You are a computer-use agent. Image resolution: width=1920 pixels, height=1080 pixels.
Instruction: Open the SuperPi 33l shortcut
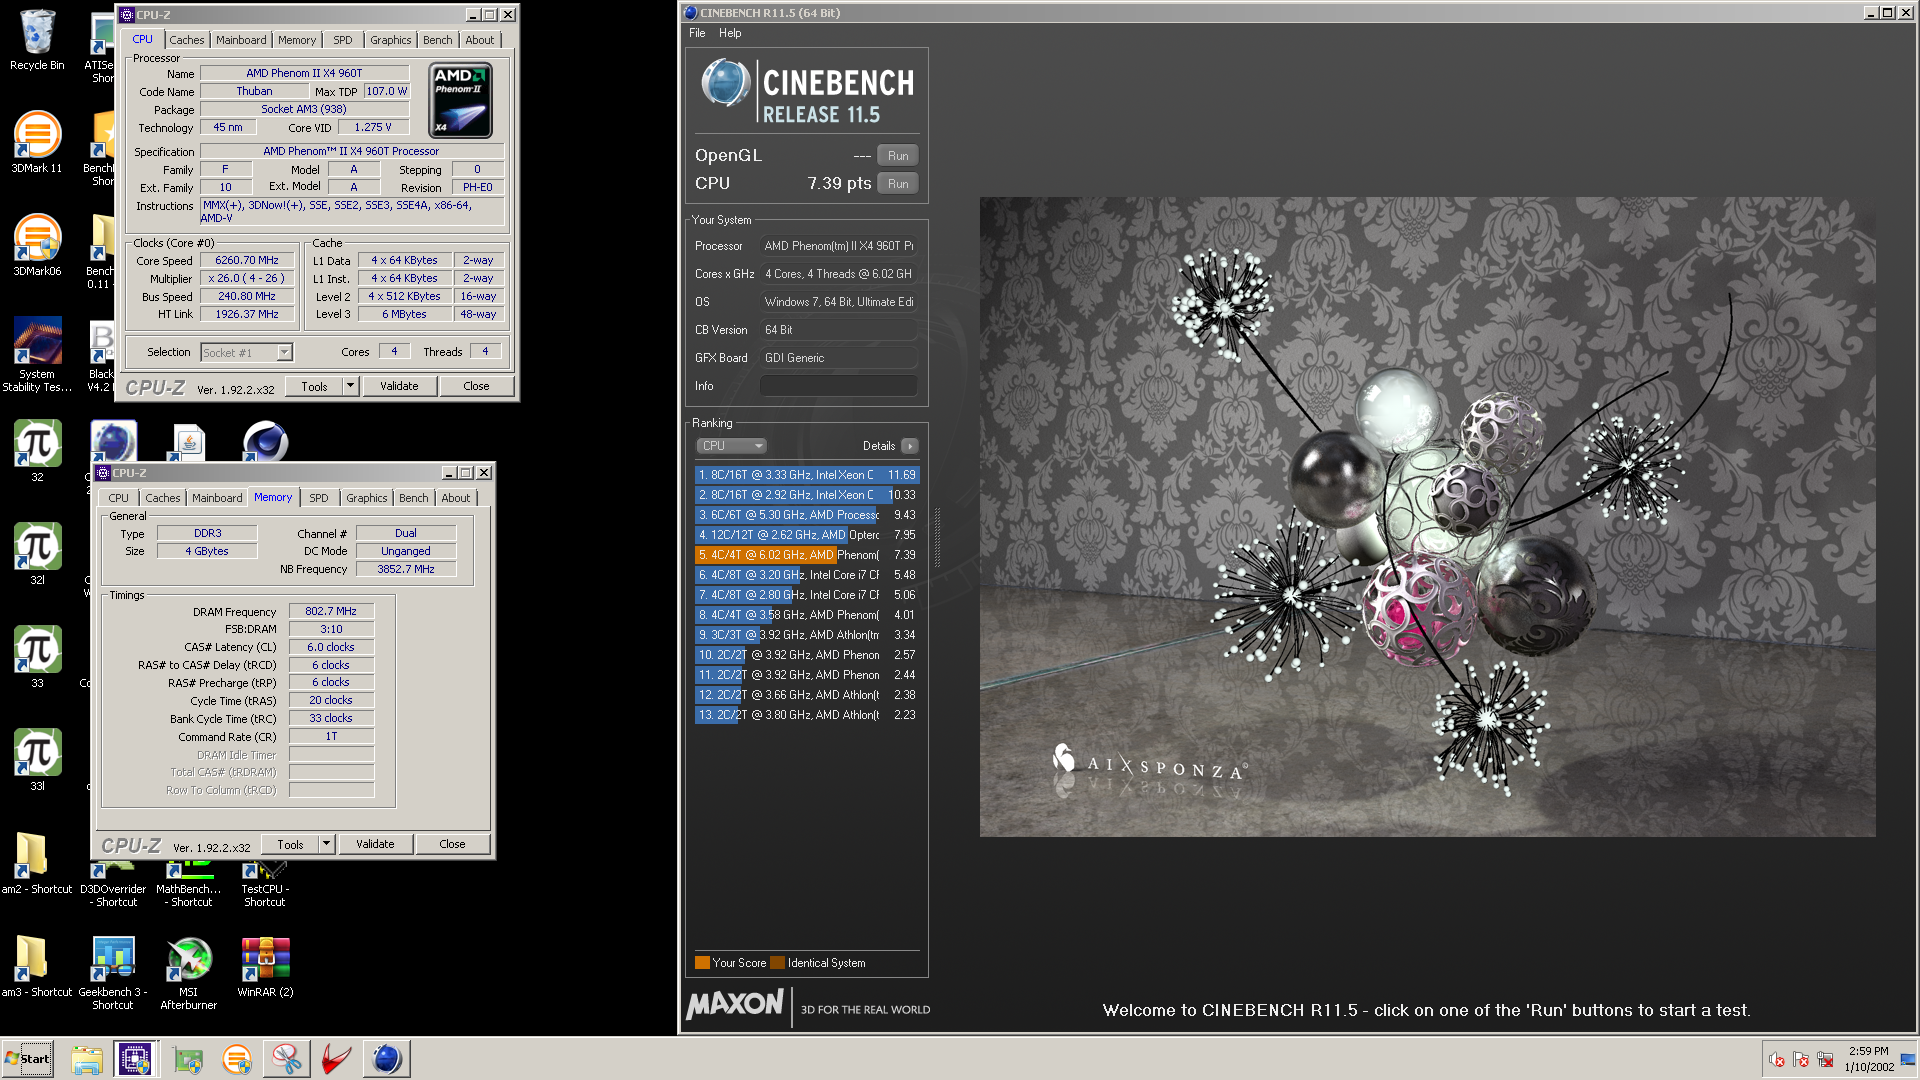(37, 760)
